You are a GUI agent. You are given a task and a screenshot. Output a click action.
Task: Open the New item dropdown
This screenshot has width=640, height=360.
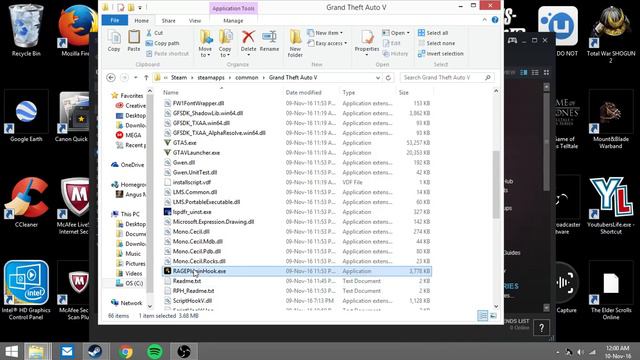pyautogui.click(x=325, y=33)
